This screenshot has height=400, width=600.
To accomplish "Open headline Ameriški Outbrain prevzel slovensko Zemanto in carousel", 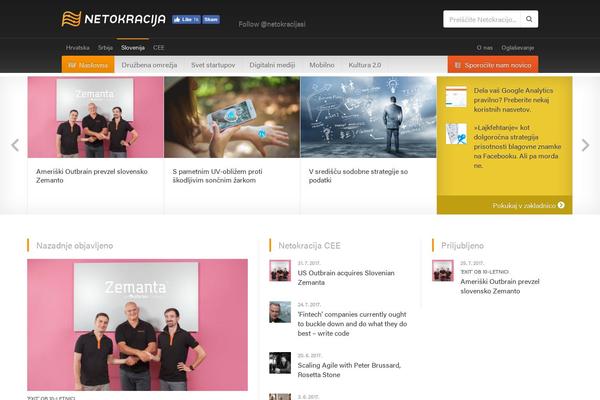I will tap(92, 176).
